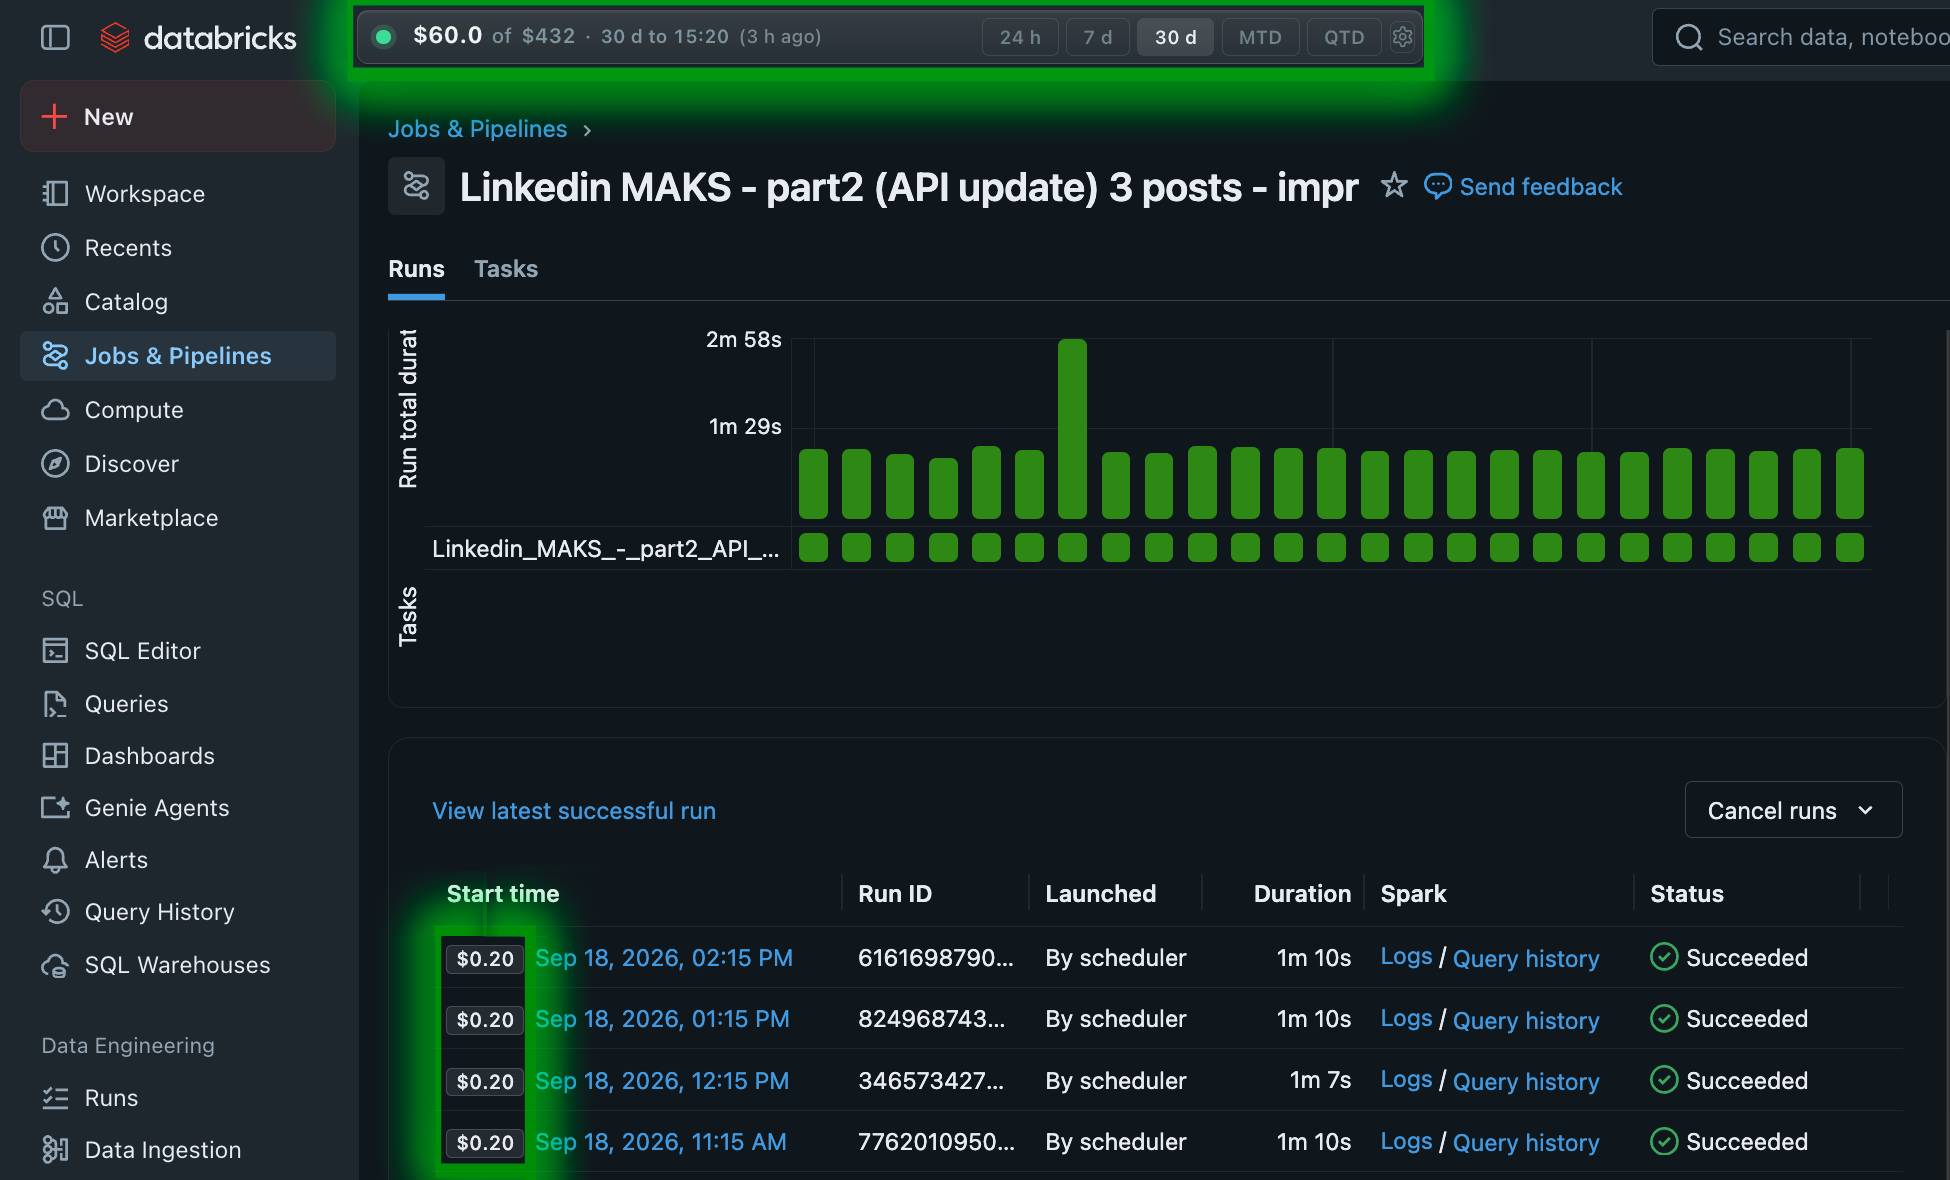1950x1180 pixels.
Task: Favorite this job with the star
Action: 1394,185
